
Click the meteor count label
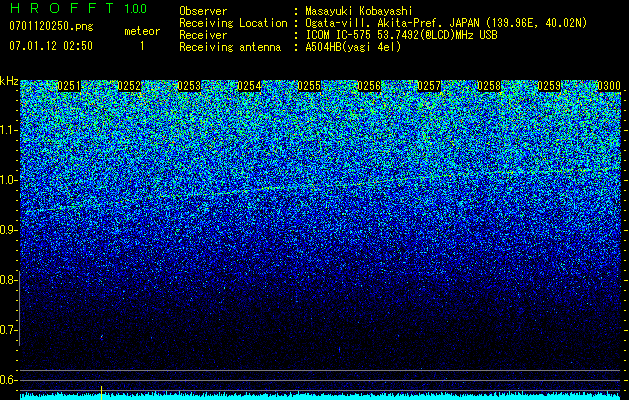coord(142,31)
